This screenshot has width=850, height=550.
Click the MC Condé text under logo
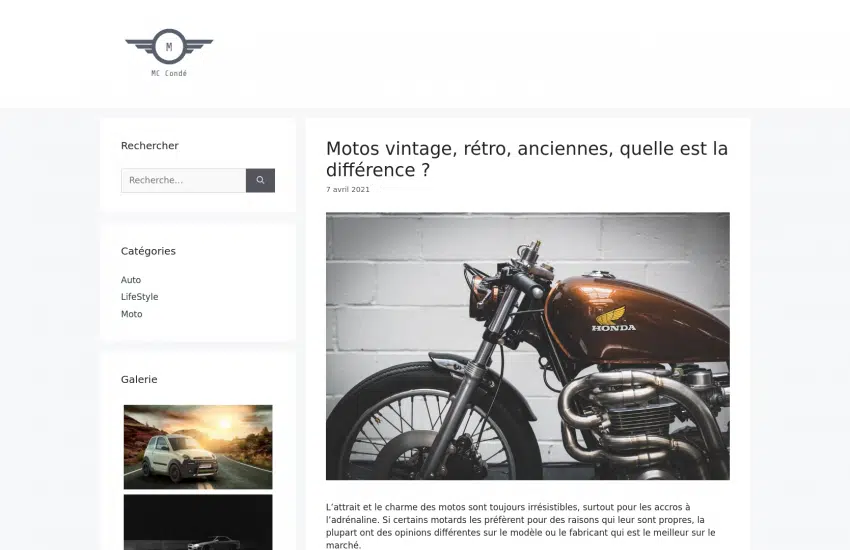coord(169,73)
